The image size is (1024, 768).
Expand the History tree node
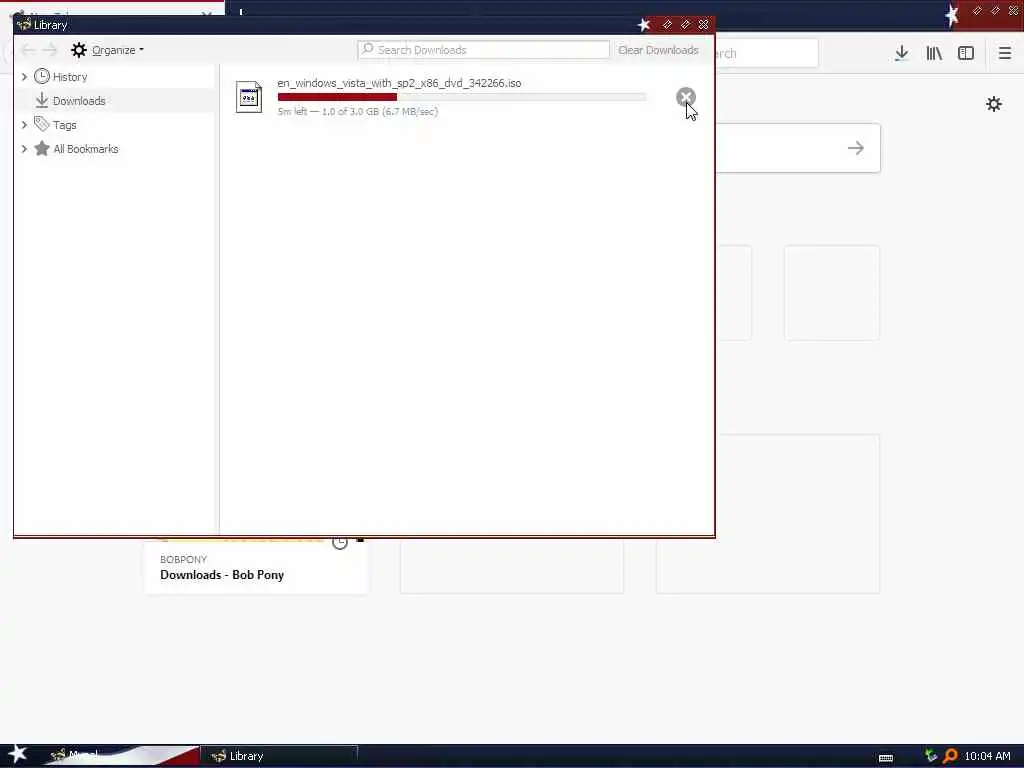(24, 77)
